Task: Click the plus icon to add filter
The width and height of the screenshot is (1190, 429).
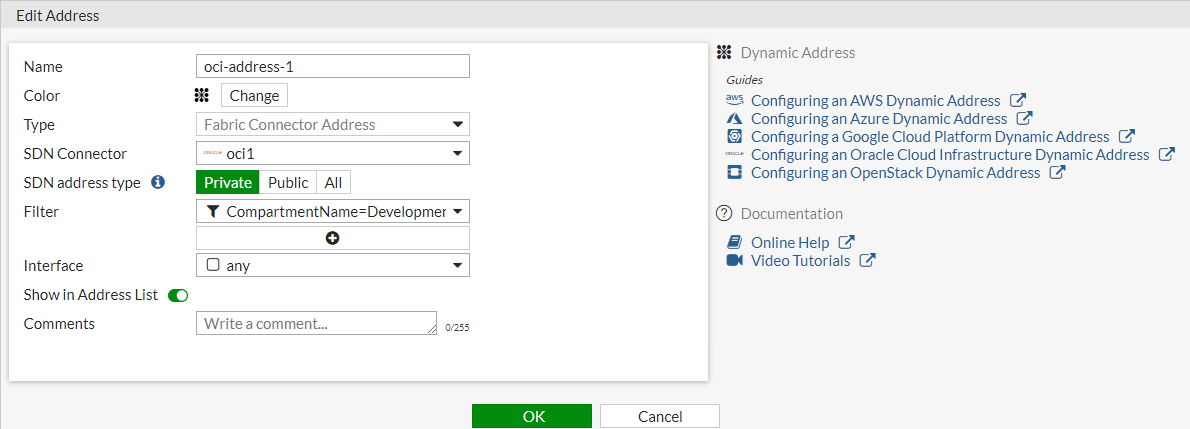Action: click(x=333, y=238)
